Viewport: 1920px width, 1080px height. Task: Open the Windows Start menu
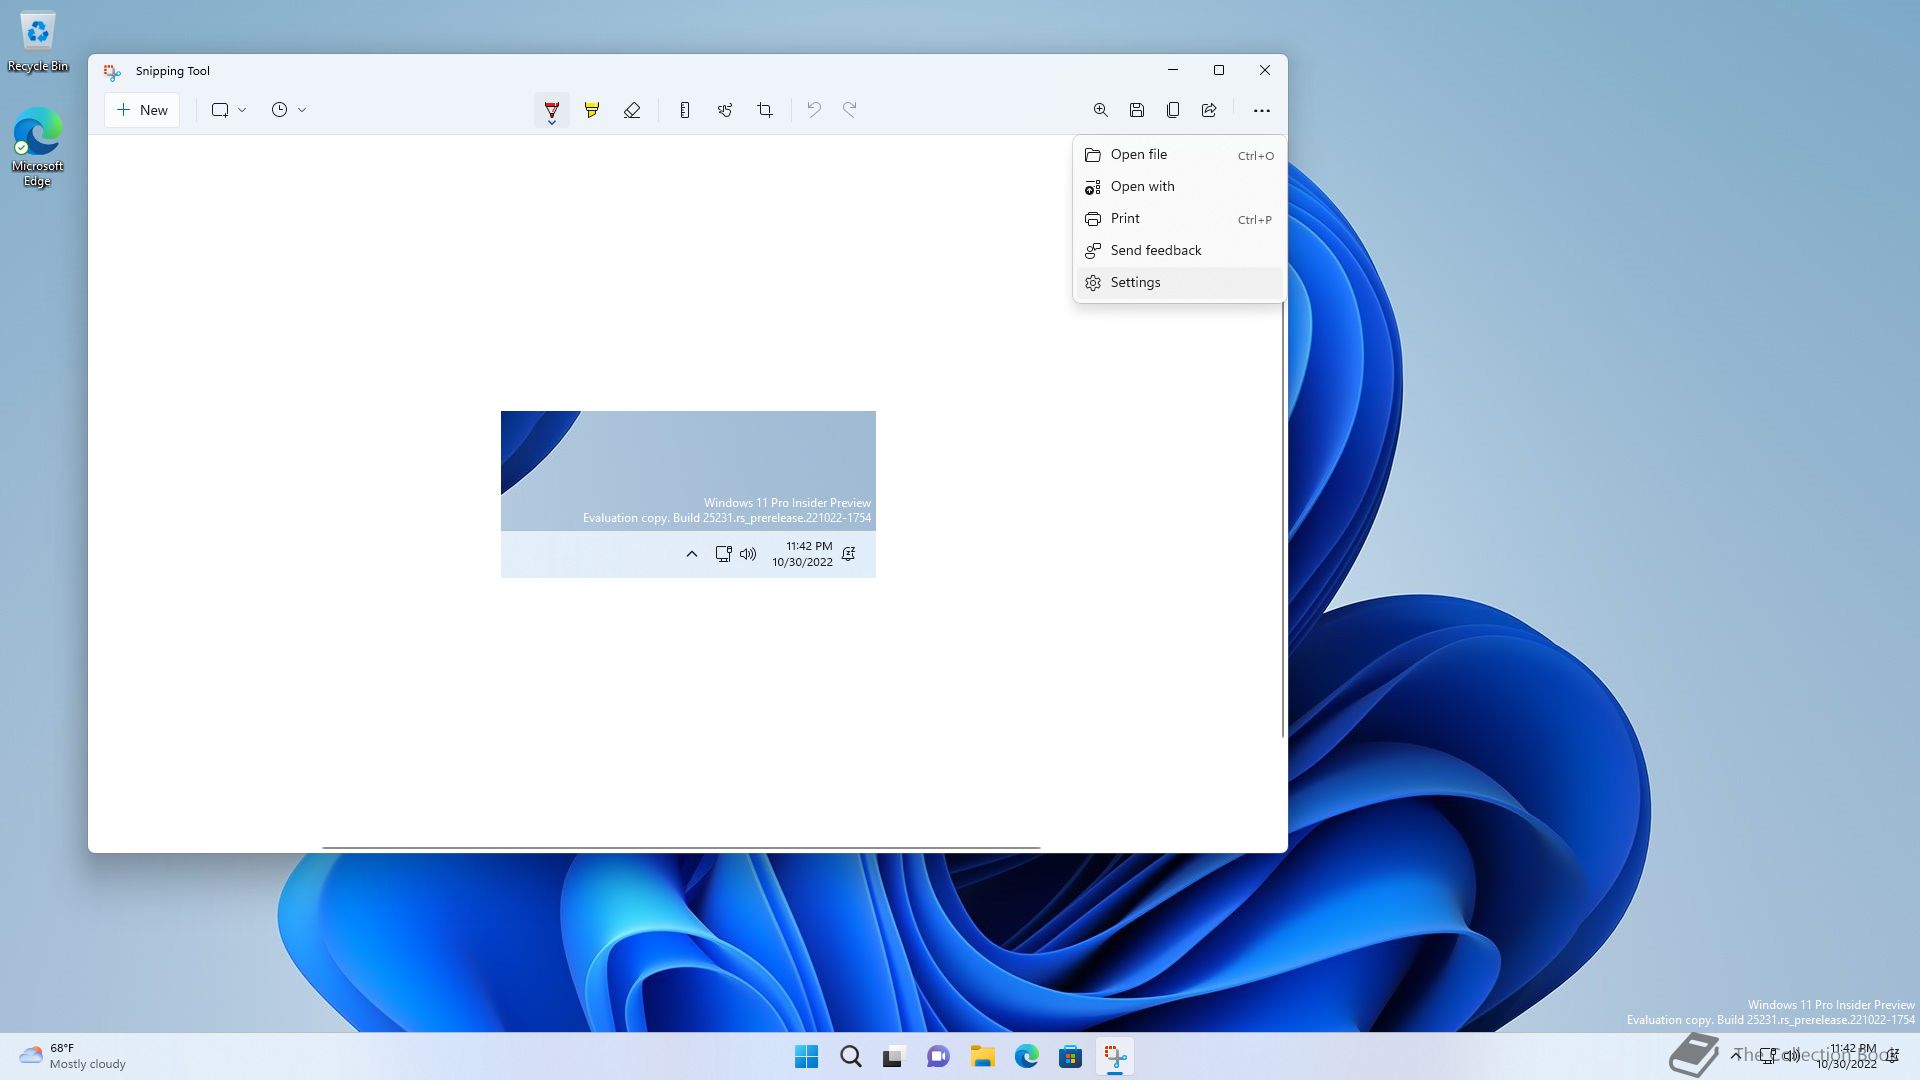tap(806, 1057)
